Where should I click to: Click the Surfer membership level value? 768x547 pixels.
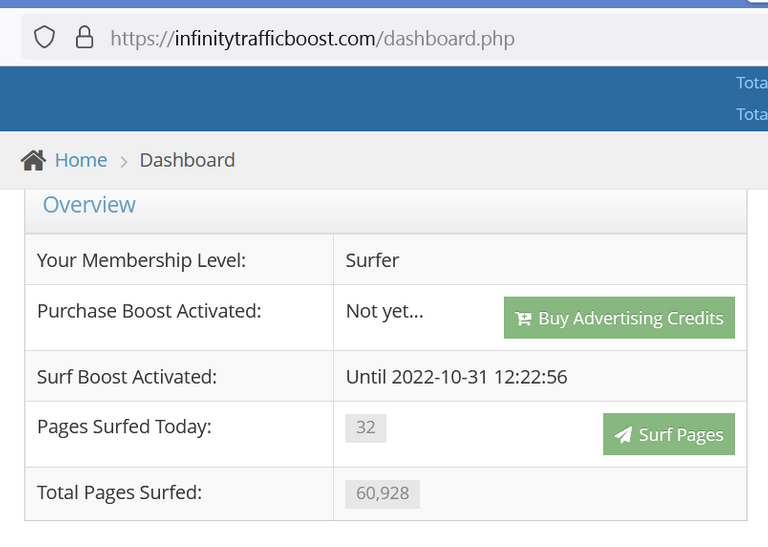pyautogui.click(x=372, y=261)
